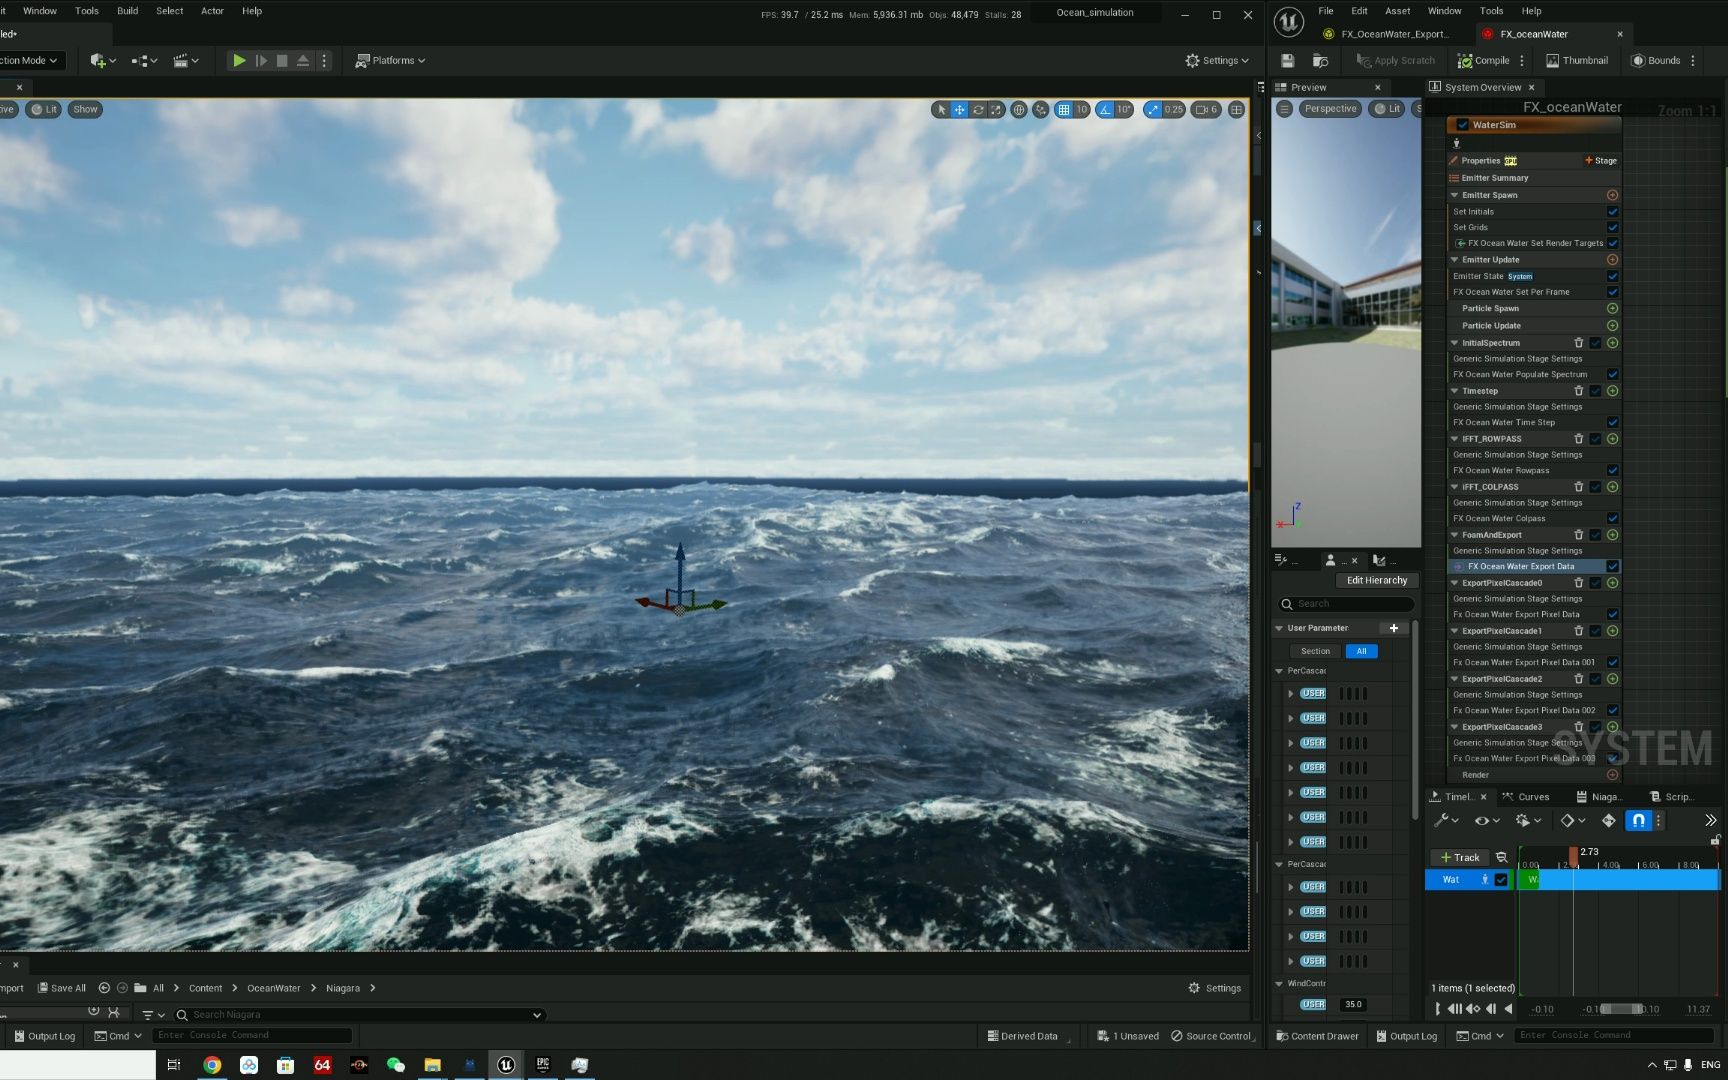Click the delete icon on InitialSpectrum stage
The image size is (1728, 1080).
point(1579,343)
